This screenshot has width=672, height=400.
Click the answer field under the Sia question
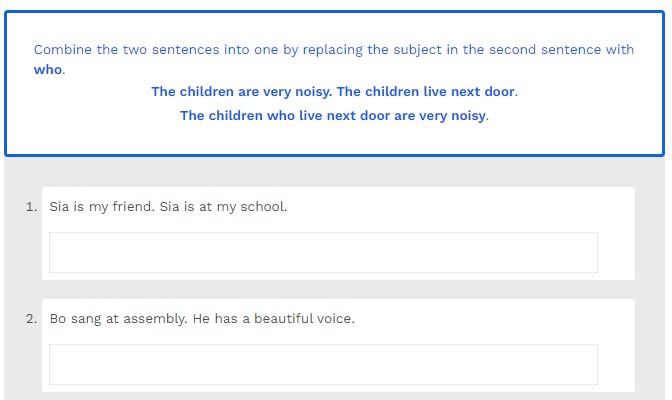pyautogui.click(x=323, y=252)
